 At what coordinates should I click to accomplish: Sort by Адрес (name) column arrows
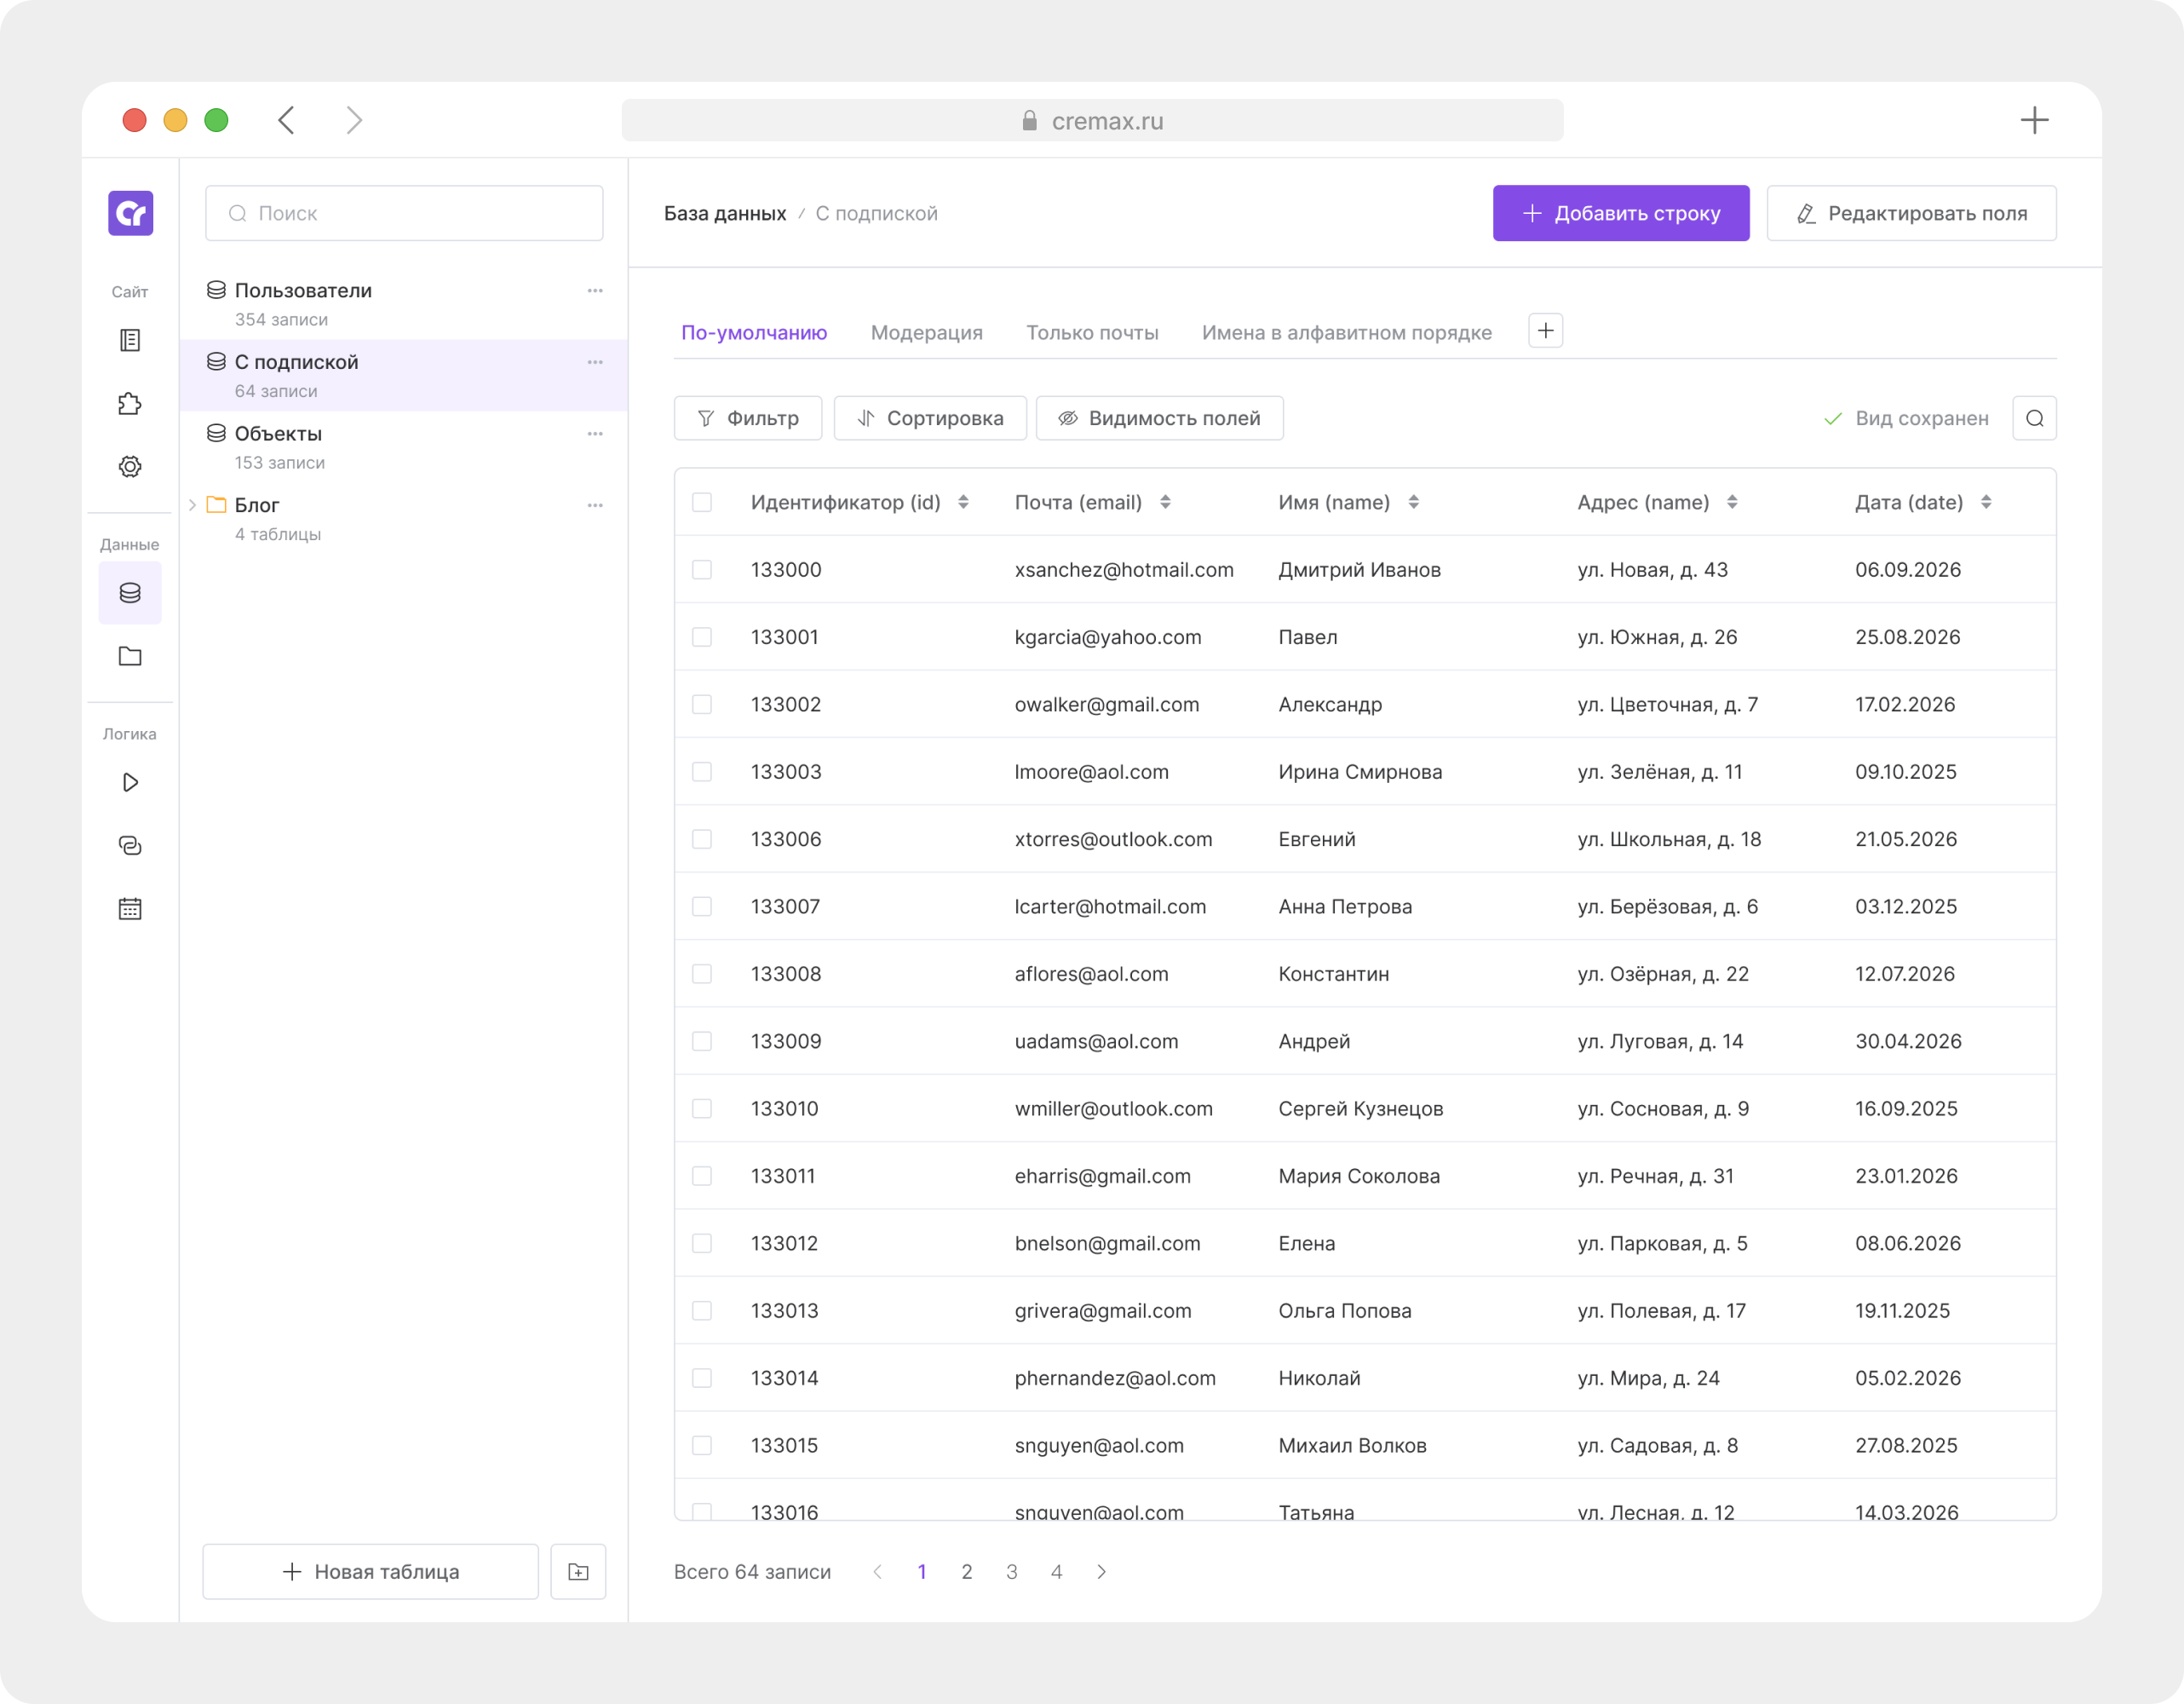click(x=1732, y=502)
